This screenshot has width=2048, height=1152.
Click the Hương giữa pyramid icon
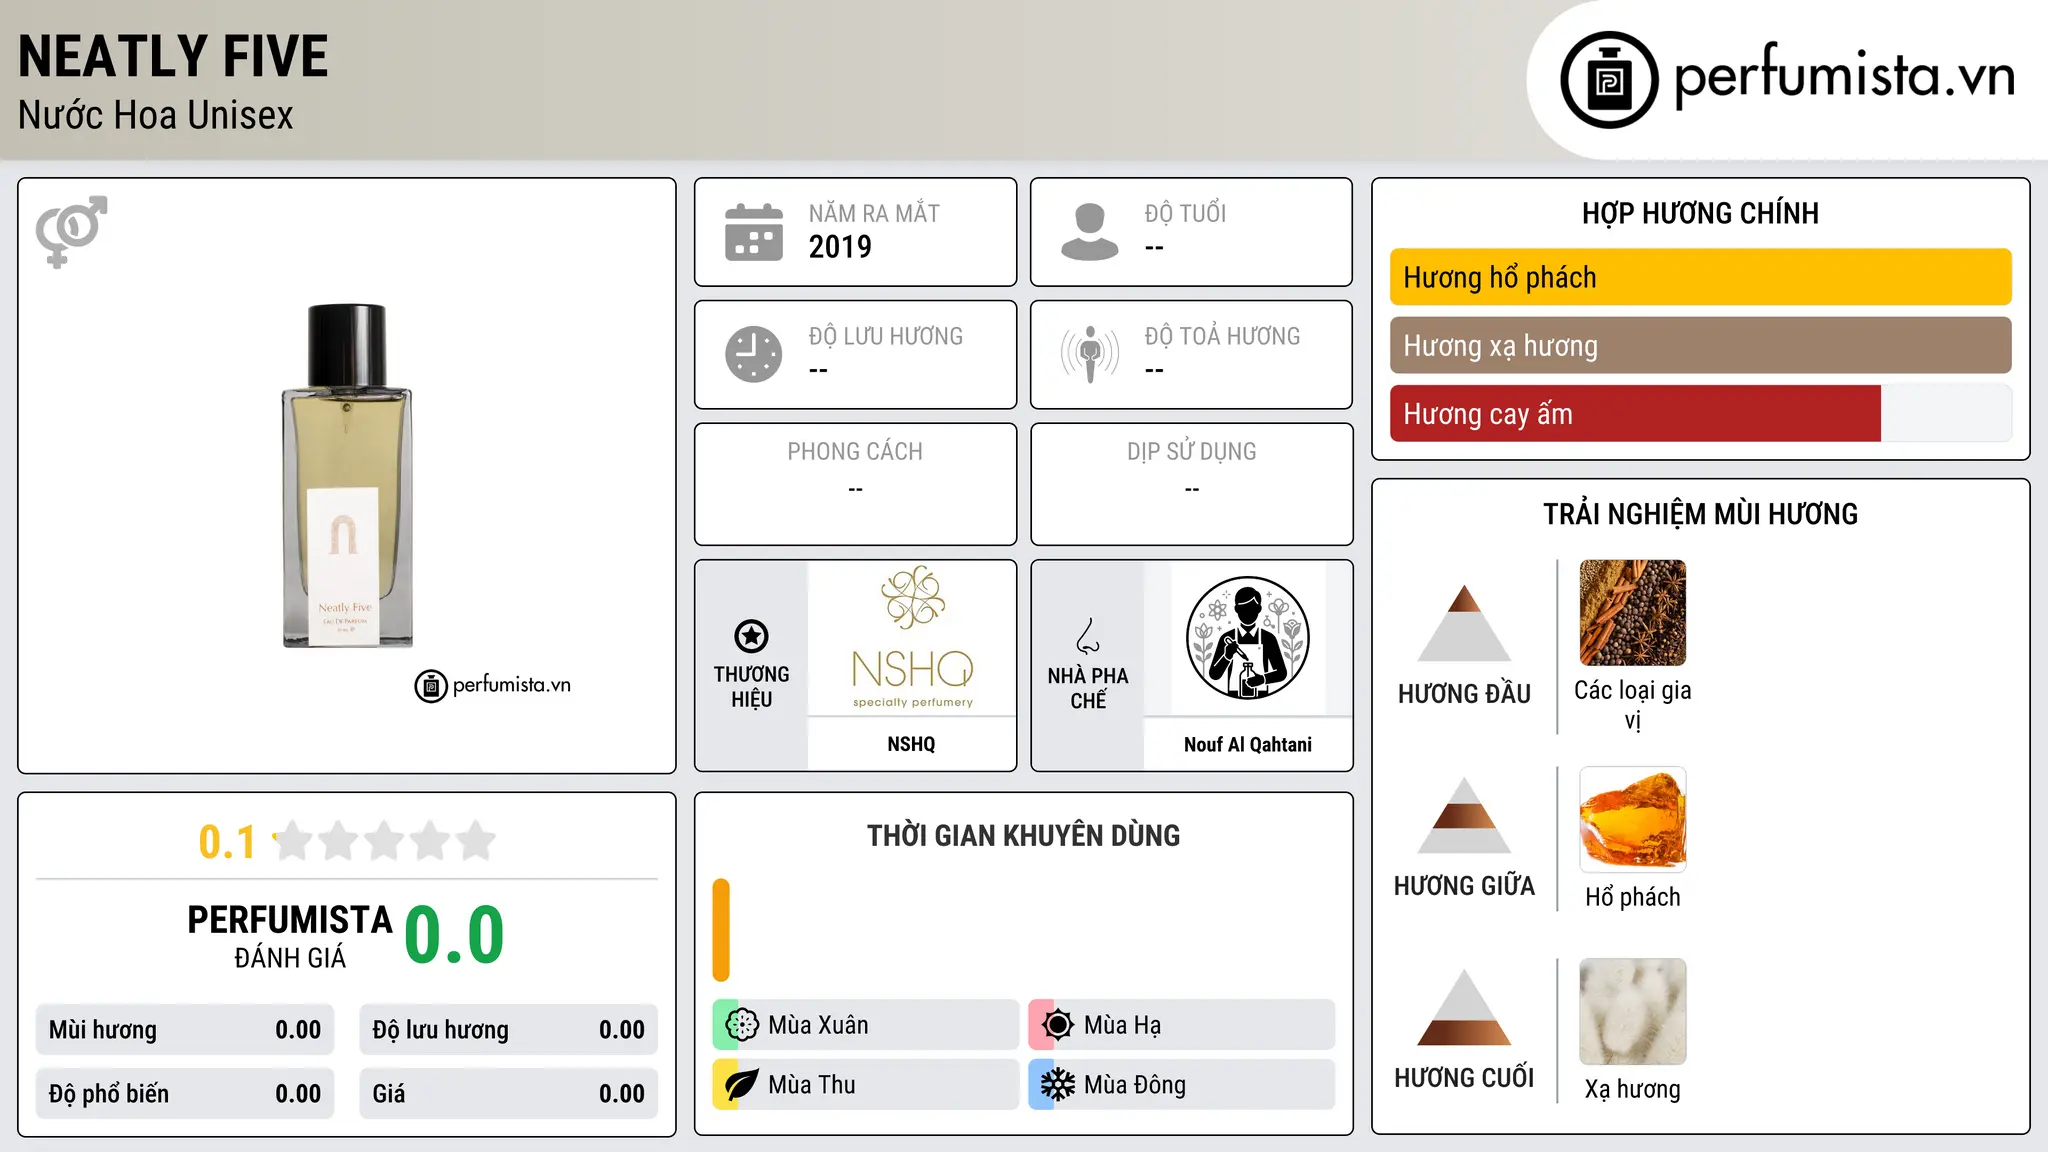coord(1464,815)
